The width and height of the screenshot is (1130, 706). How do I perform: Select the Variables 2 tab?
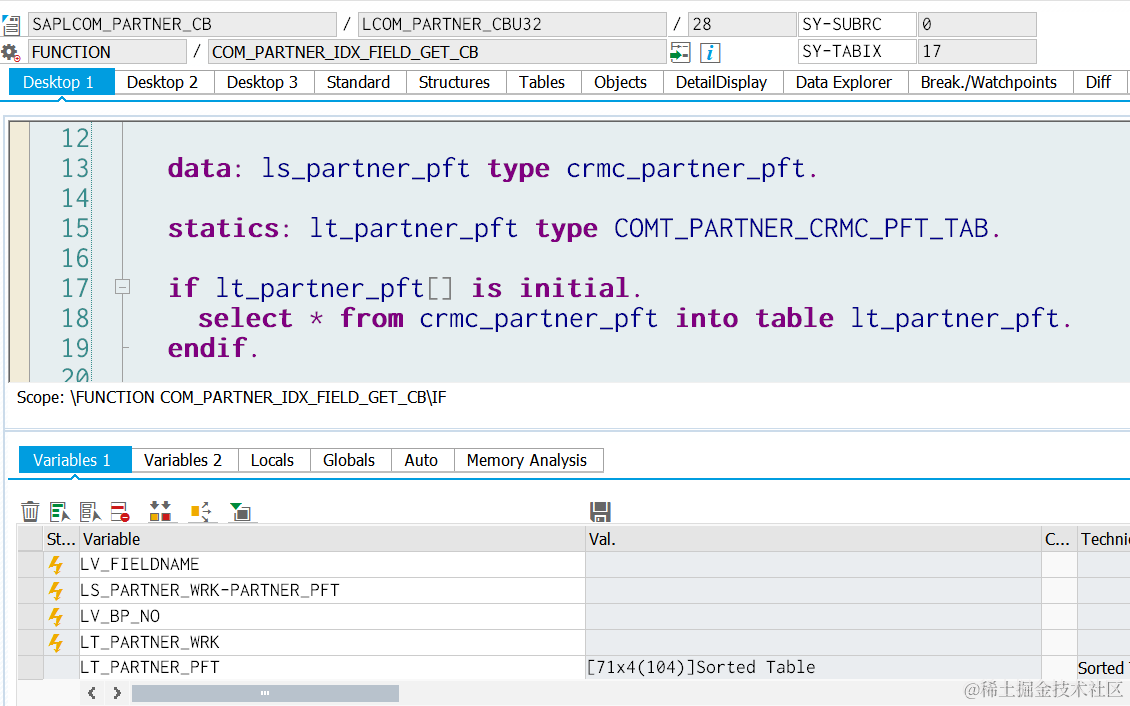[183, 460]
